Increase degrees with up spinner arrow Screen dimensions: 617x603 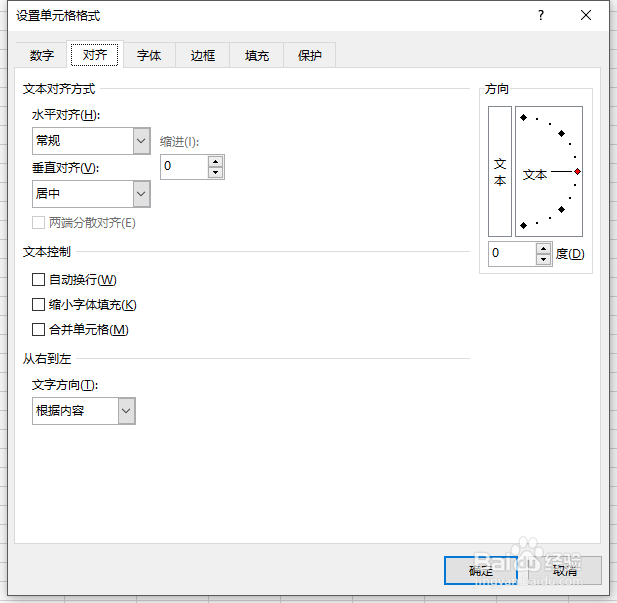pyautogui.click(x=543, y=248)
